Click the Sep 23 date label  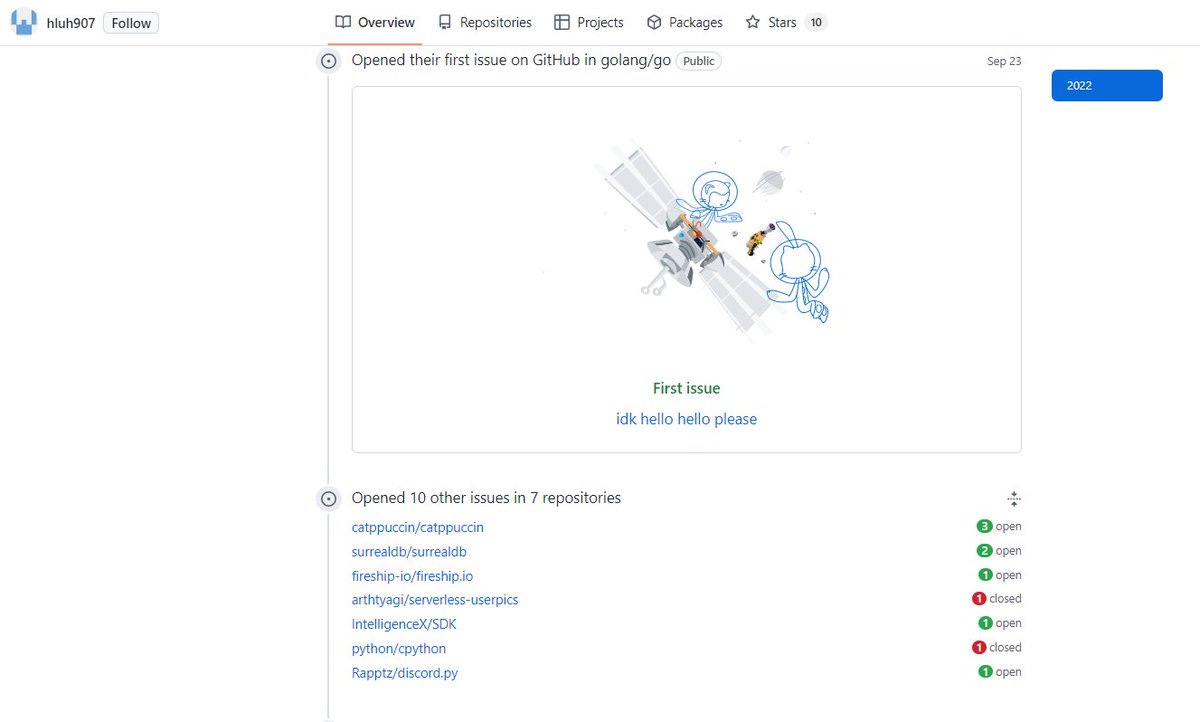(x=1004, y=61)
